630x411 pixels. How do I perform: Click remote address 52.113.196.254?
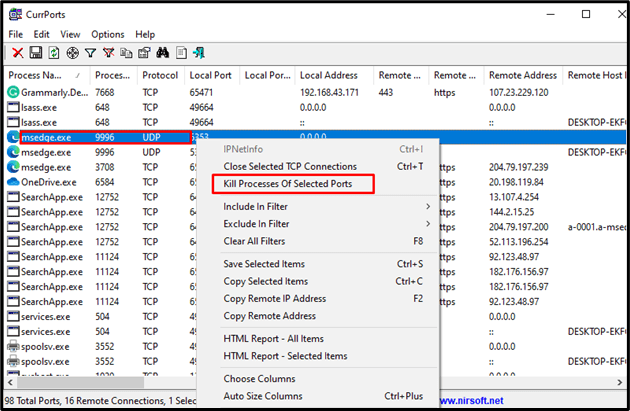519,241
